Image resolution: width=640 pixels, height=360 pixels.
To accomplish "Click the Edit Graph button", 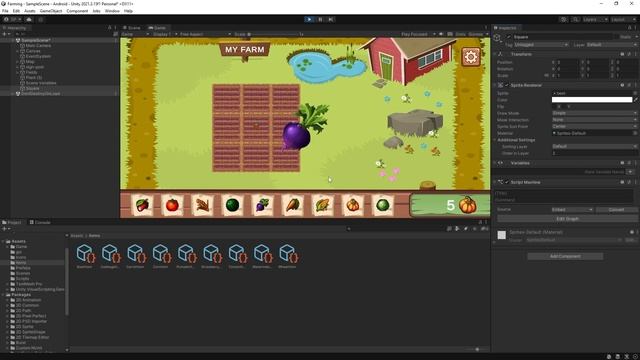I will [567, 219].
